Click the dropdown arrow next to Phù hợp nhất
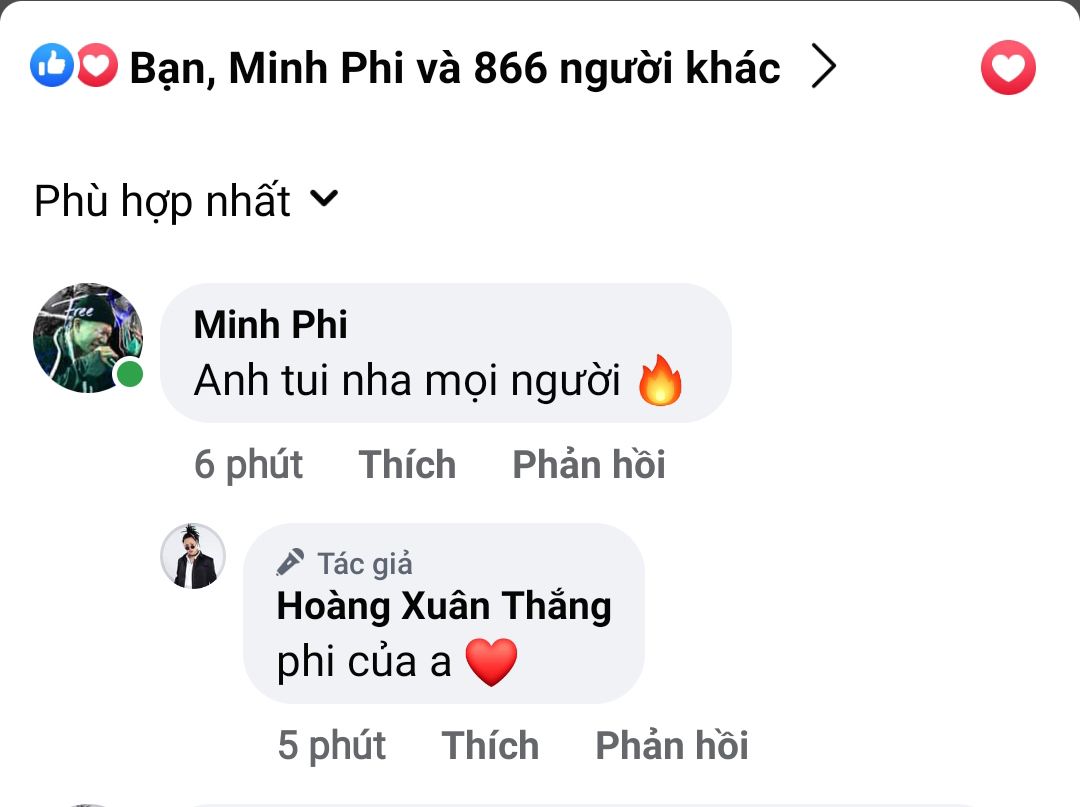 [x=324, y=198]
